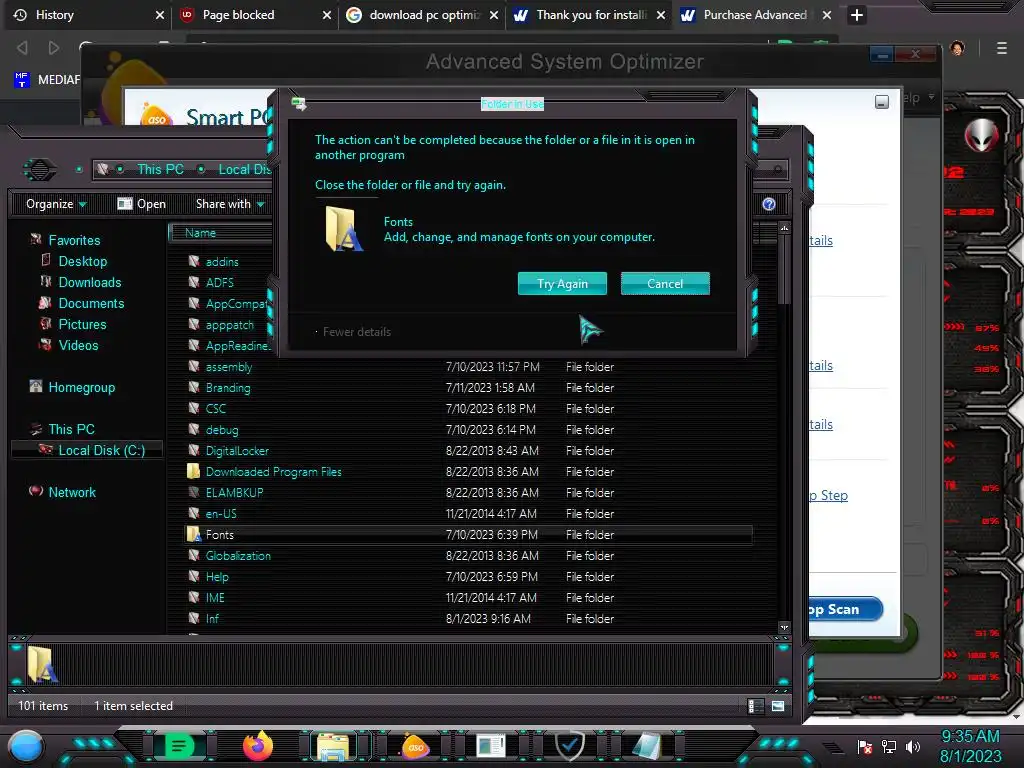The height and width of the screenshot is (768, 1024).
Task: Click the file list scroll-down arrow
Action: [784, 628]
